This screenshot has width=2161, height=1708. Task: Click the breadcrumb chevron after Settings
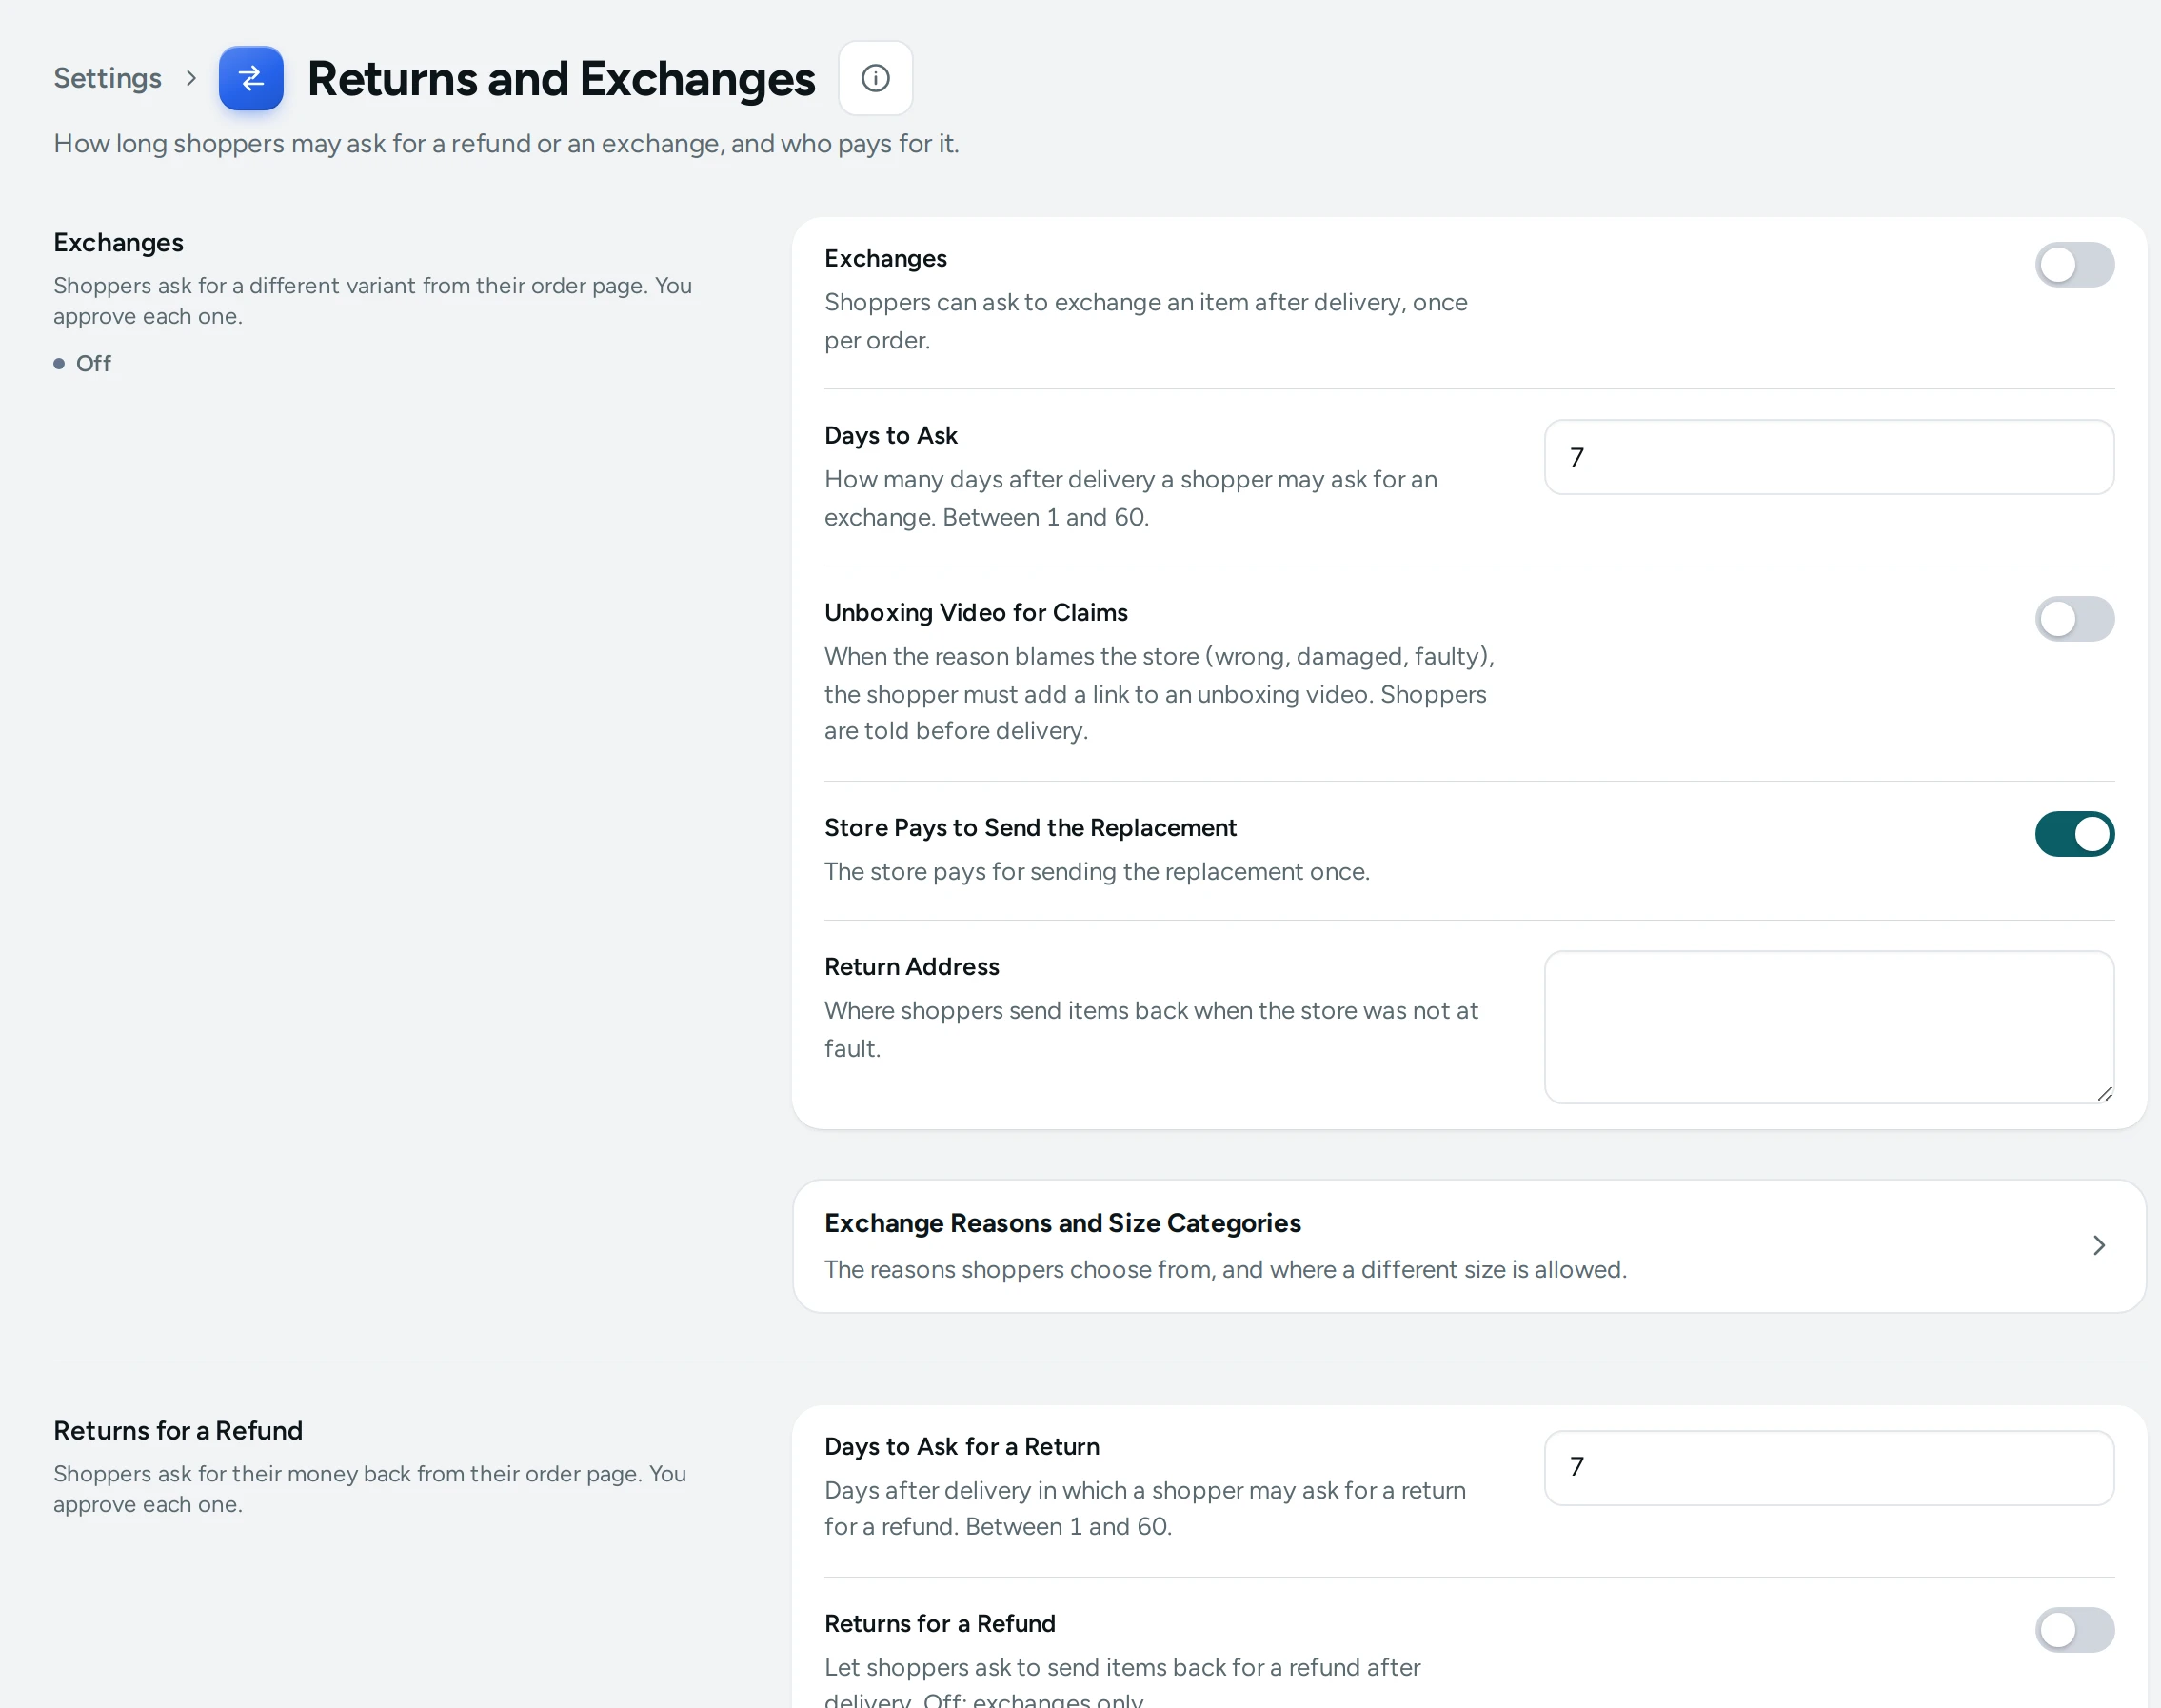[x=191, y=78]
